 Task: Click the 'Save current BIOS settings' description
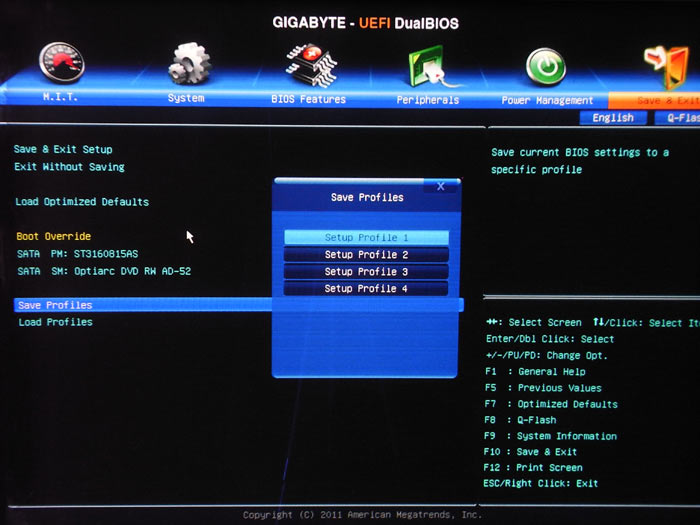coord(580,161)
